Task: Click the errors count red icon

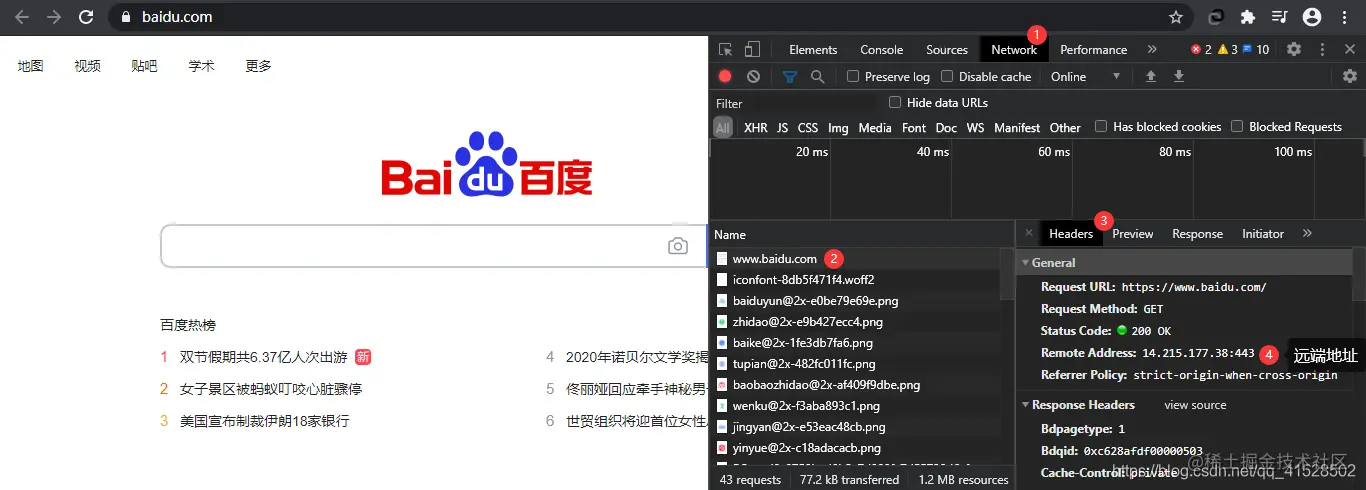Action: (1201, 49)
